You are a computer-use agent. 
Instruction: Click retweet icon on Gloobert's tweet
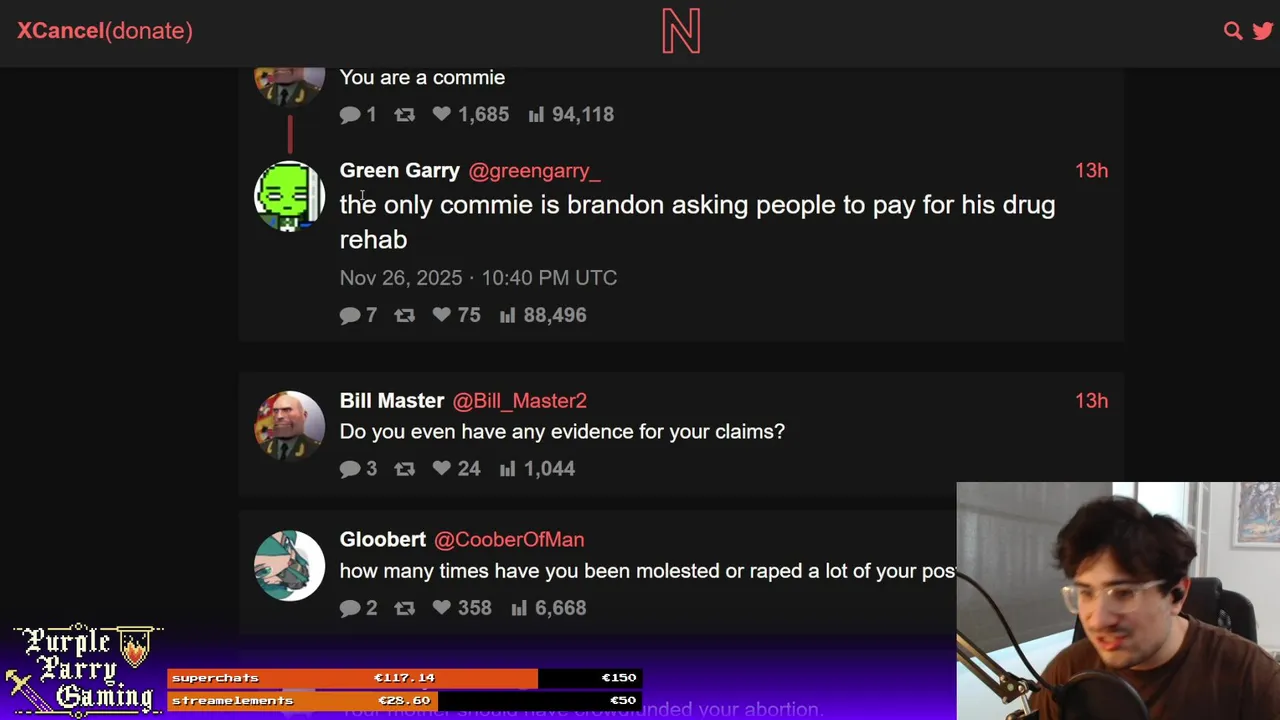(404, 608)
